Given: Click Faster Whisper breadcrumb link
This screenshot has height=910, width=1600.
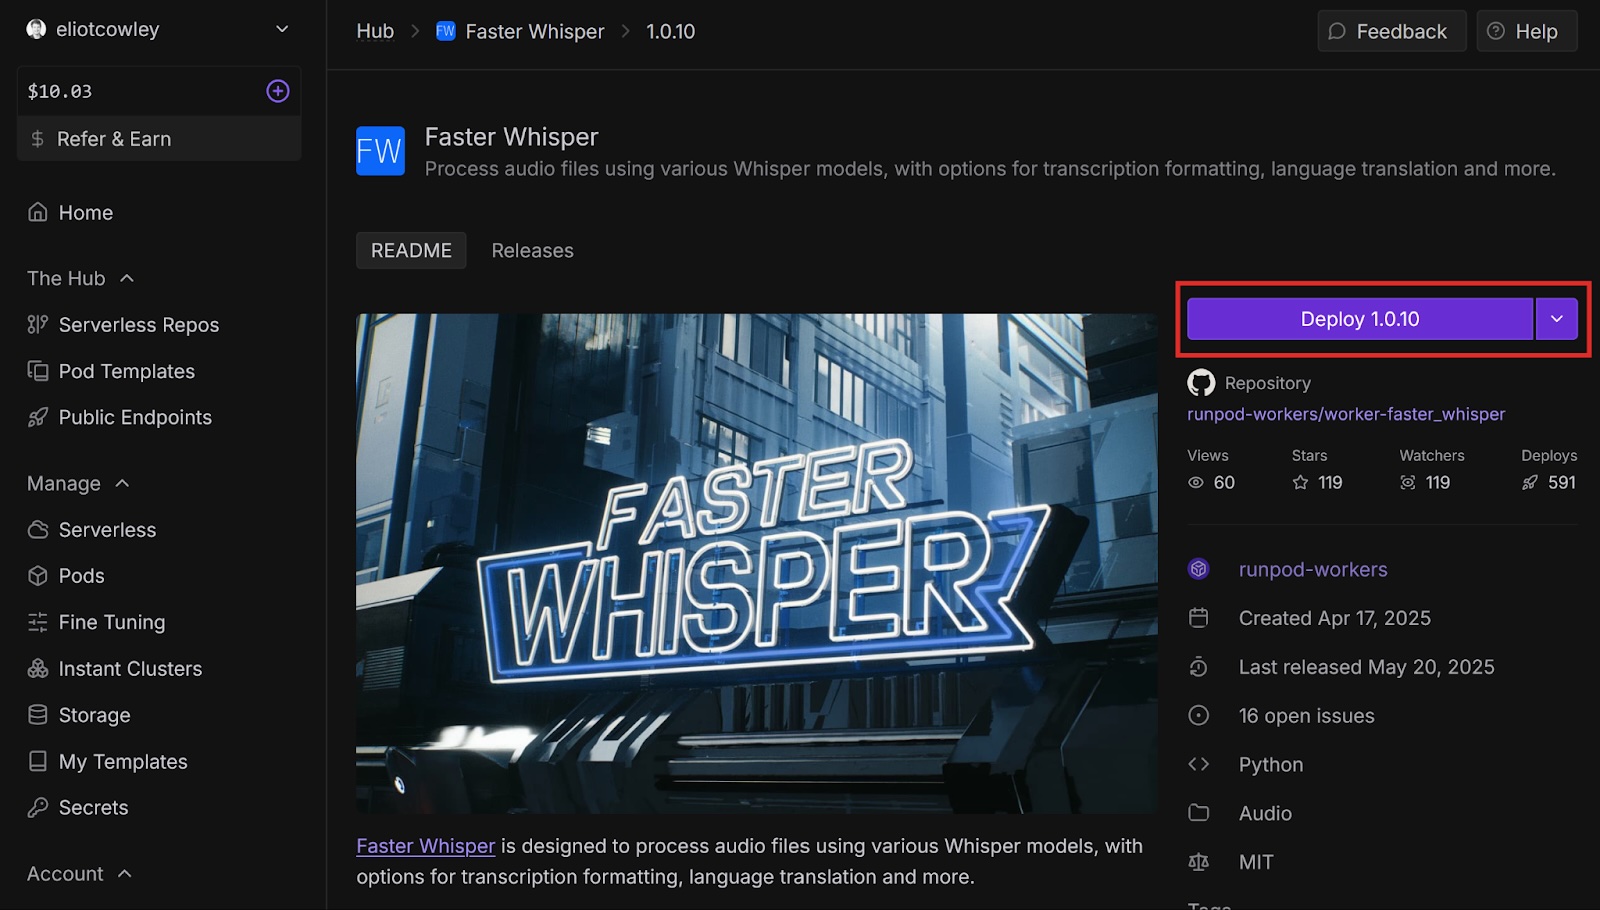Looking at the screenshot, I should (535, 31).
